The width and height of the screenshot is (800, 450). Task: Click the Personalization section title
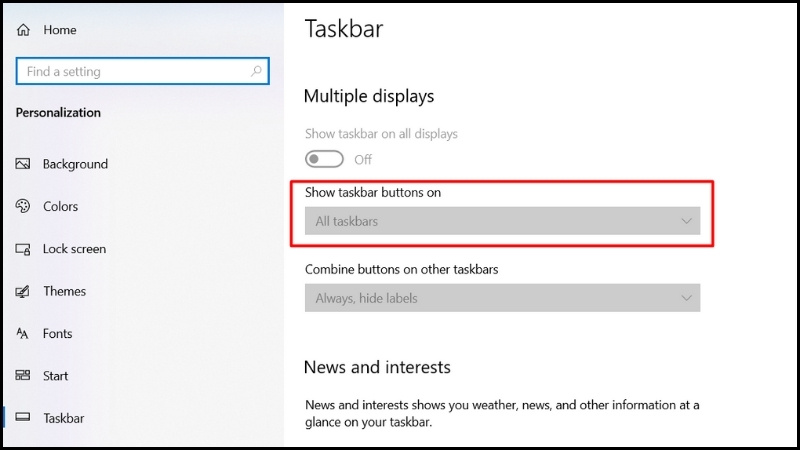(58, 113)
